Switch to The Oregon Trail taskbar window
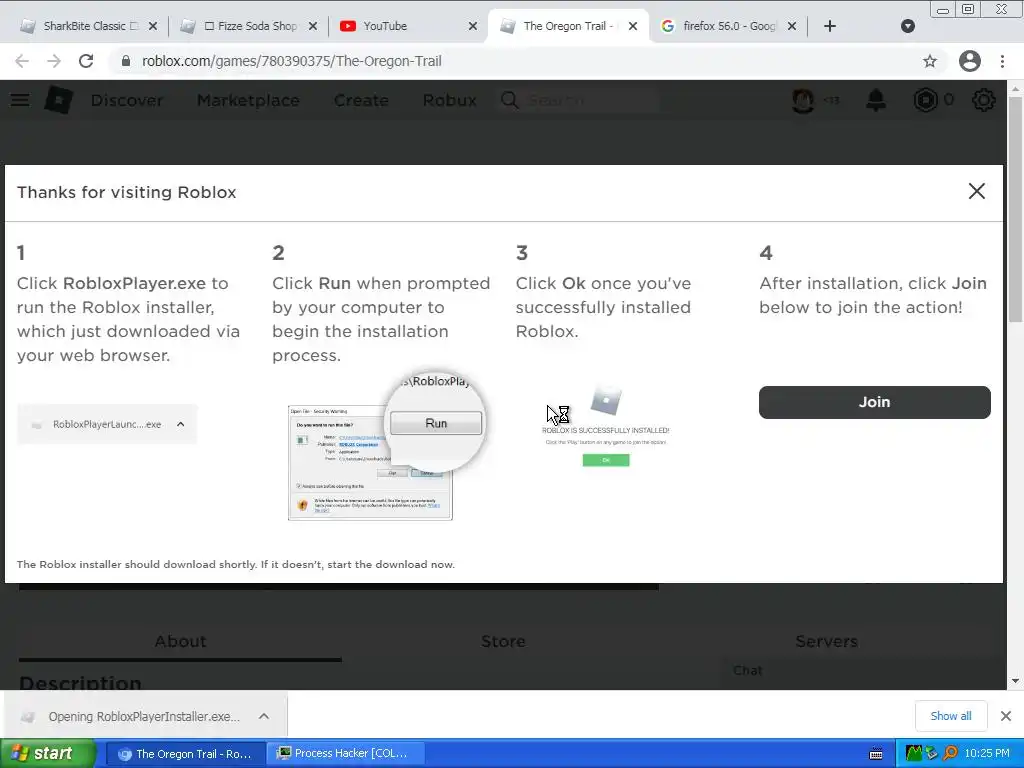Image resolution: width=1024 pixels, height=768 pixels. pos(185,754)
